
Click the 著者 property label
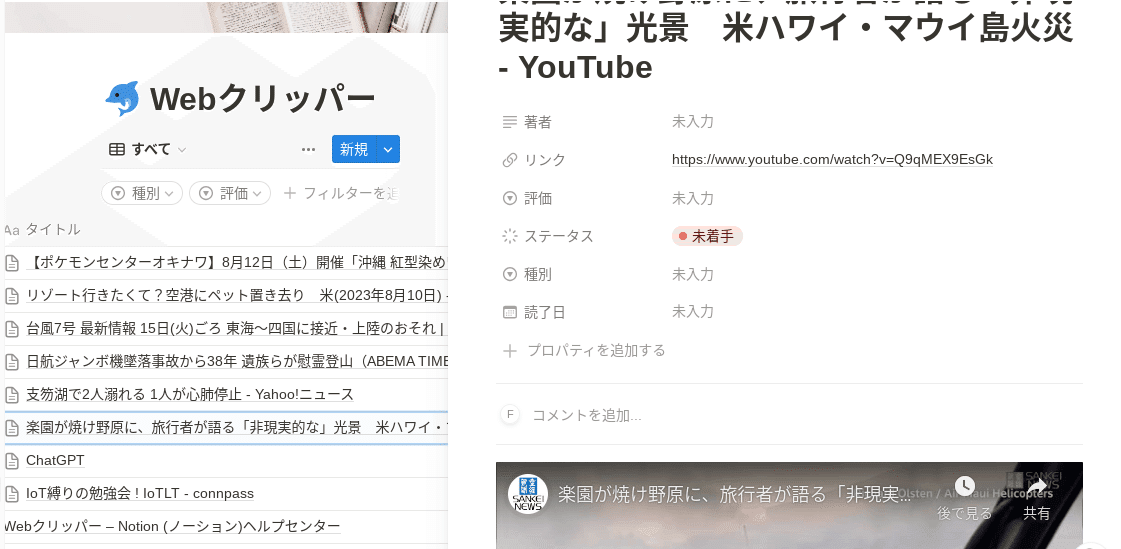[x=538, y=122]
